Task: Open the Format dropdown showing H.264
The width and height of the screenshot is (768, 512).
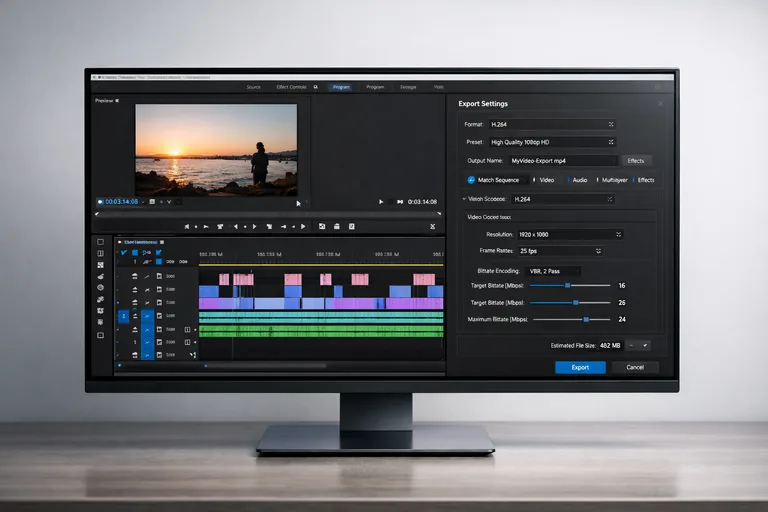Action: pyautogui.click(x=552, y=124)
